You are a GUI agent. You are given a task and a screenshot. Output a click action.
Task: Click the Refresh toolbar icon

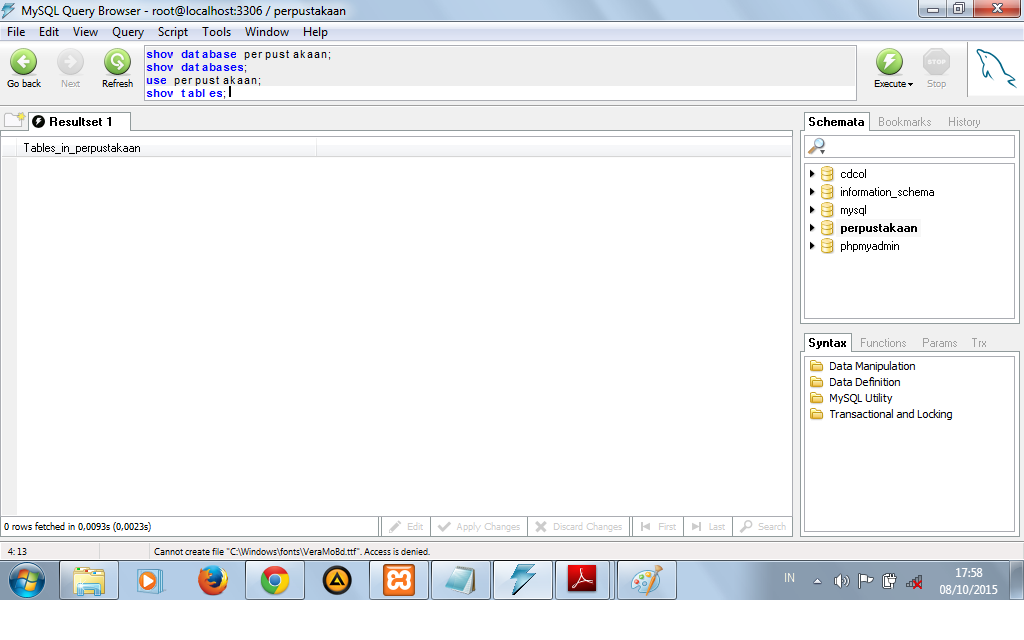(x=118, y=63)
